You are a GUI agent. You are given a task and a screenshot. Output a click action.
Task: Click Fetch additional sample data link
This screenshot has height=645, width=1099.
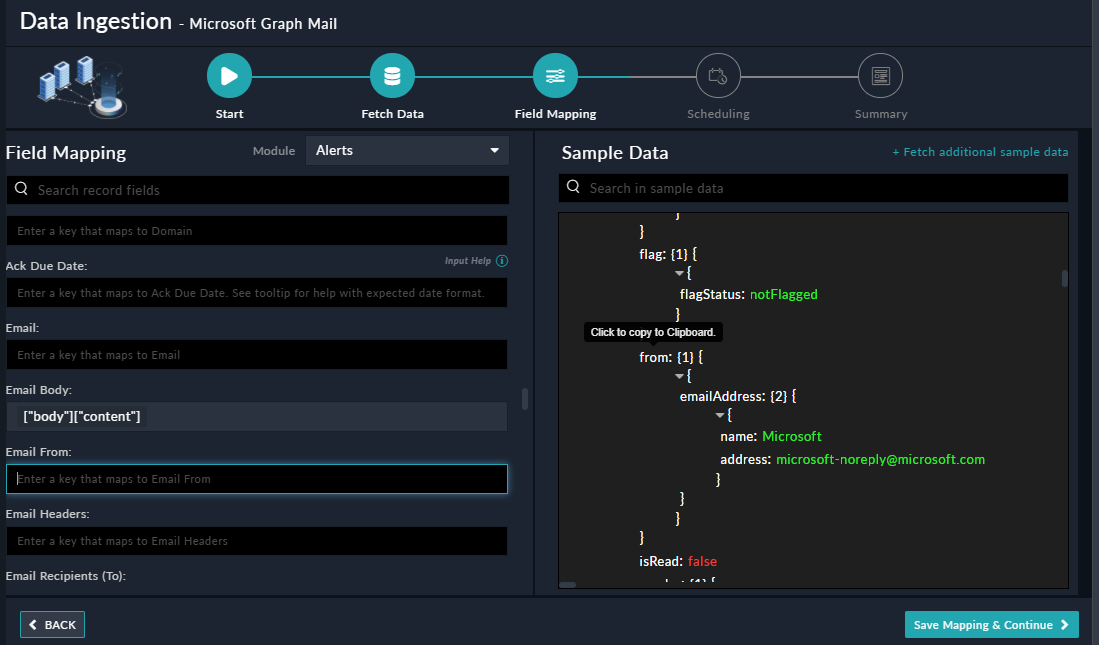click(x=980, y=152)
